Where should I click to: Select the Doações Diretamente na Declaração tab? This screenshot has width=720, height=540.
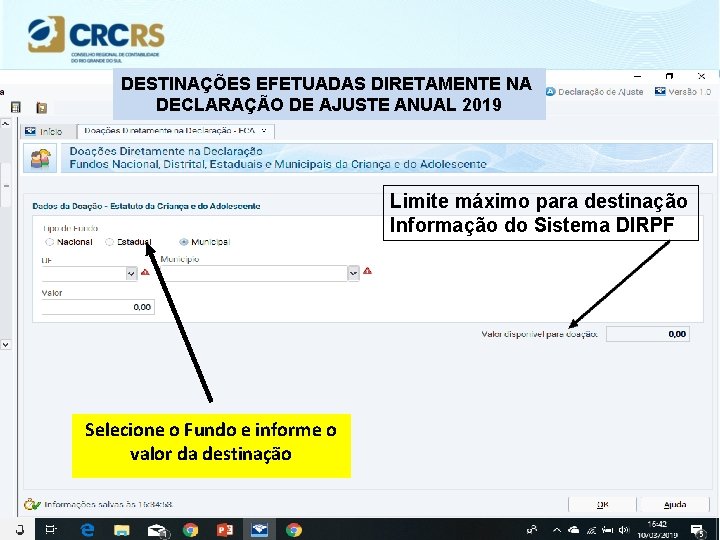pos(175,131)
